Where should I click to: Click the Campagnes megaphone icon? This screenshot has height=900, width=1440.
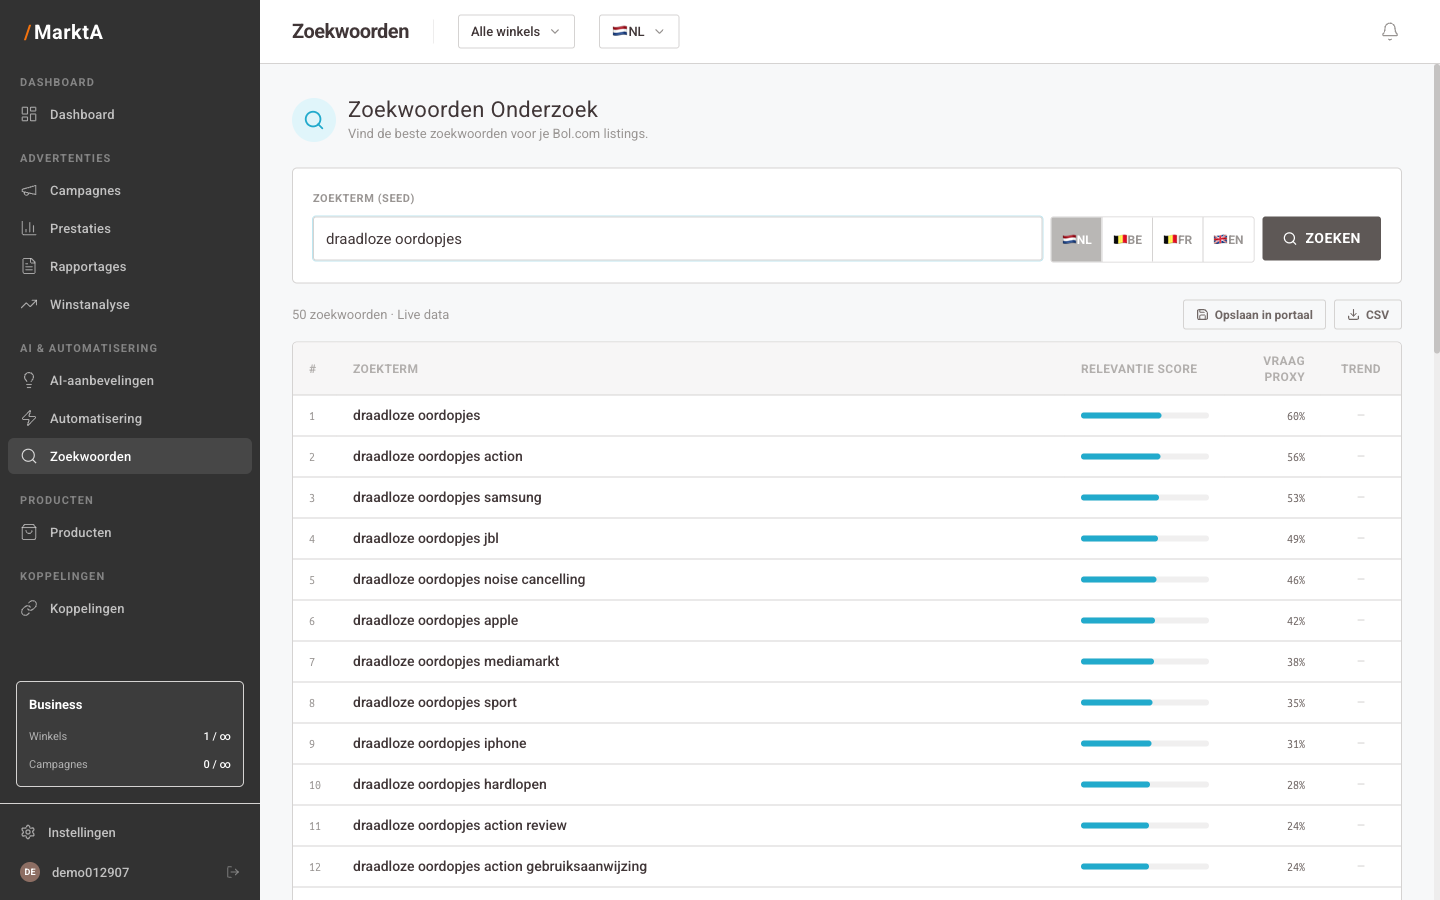(29, 190)
